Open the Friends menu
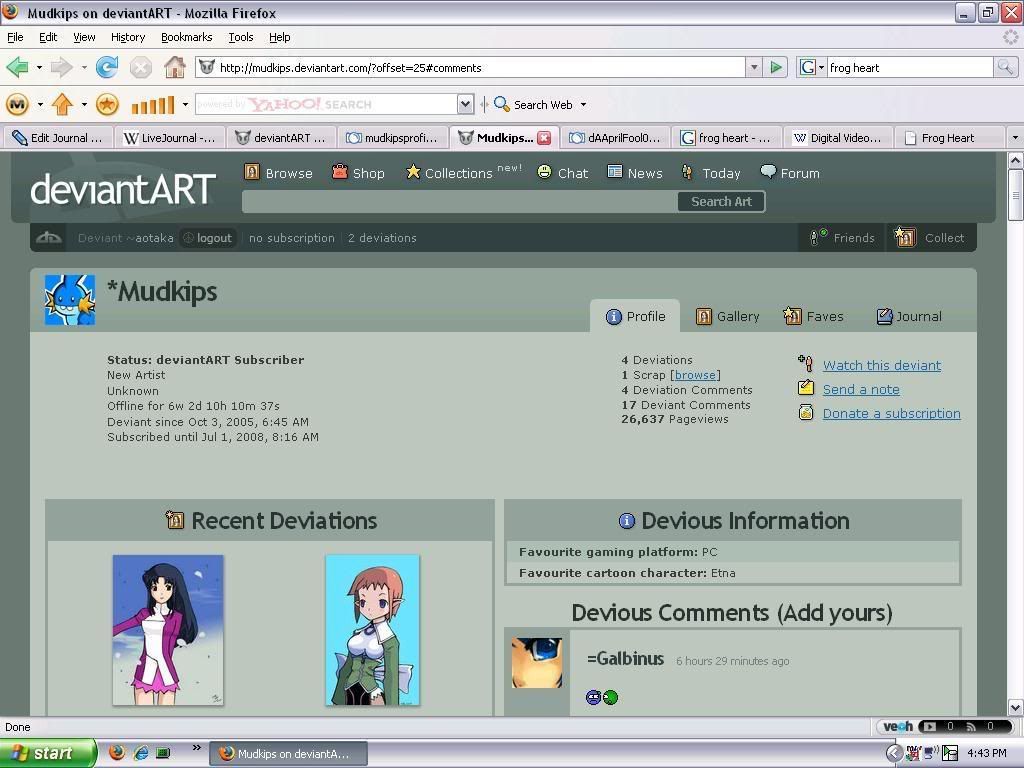Image resolution: width=1024 pixels, height=768 pixels. 842,238
